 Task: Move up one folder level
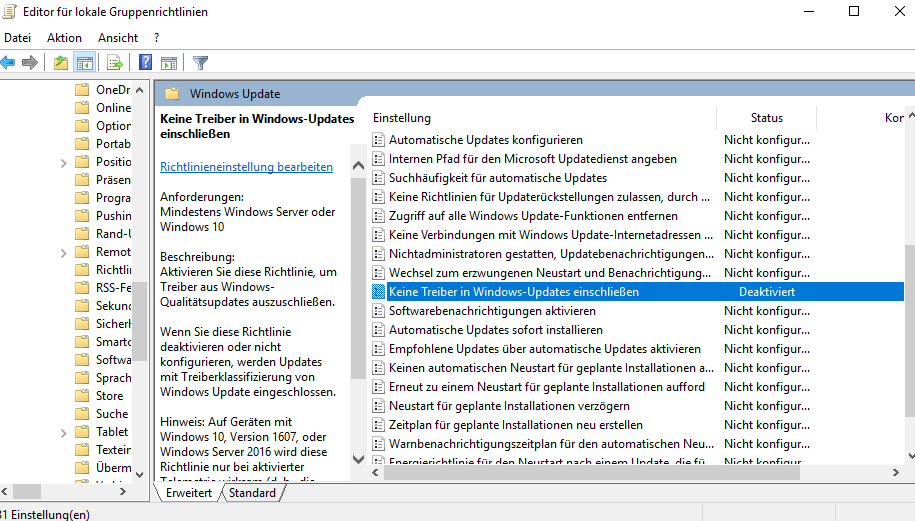click(61, 62)
